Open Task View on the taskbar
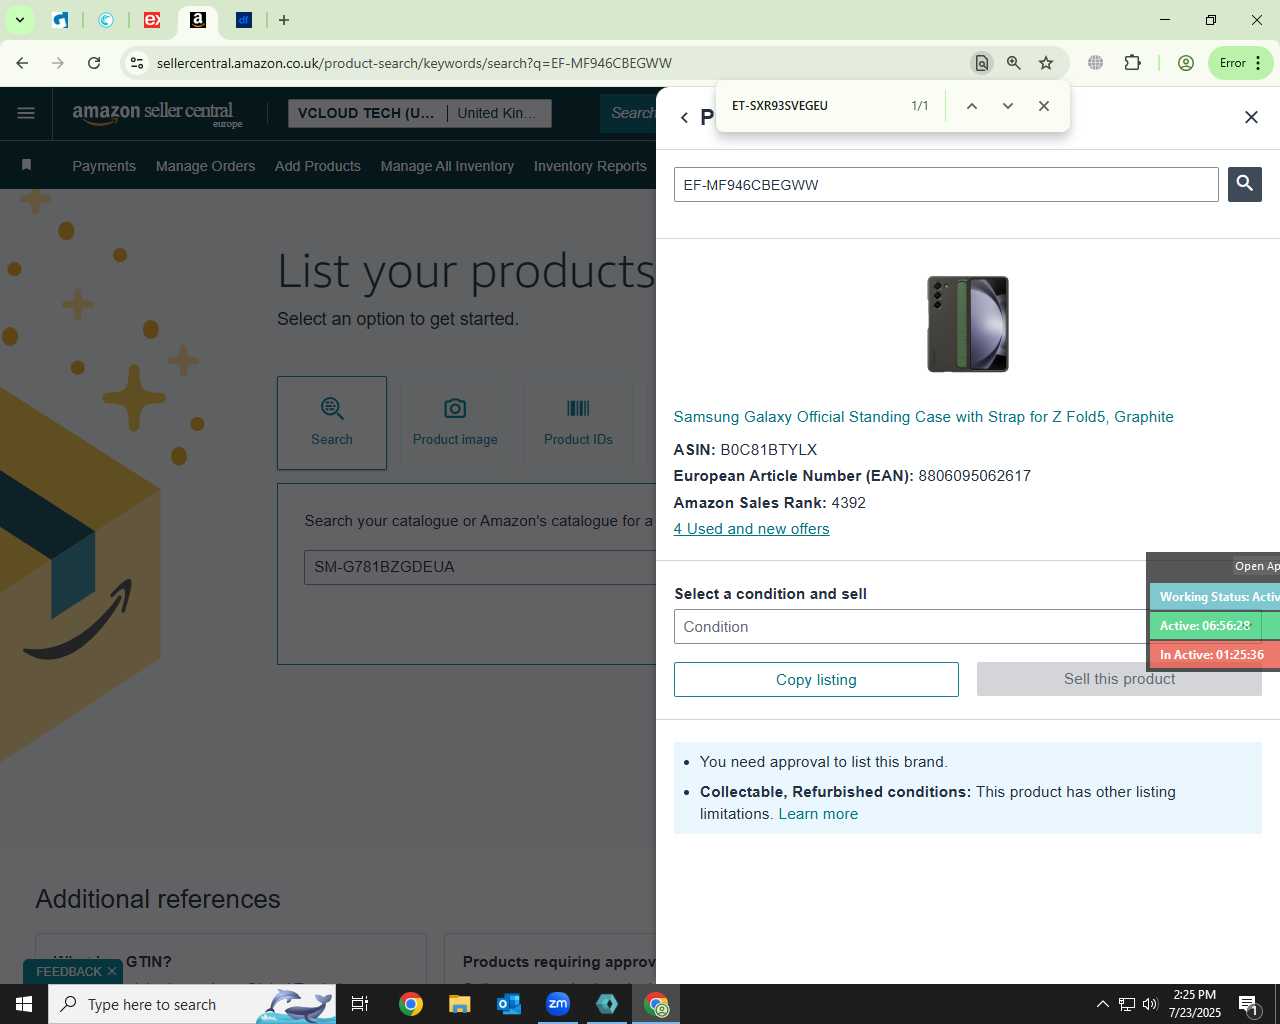The image size is (1280, 1024). pos(360,1004)
